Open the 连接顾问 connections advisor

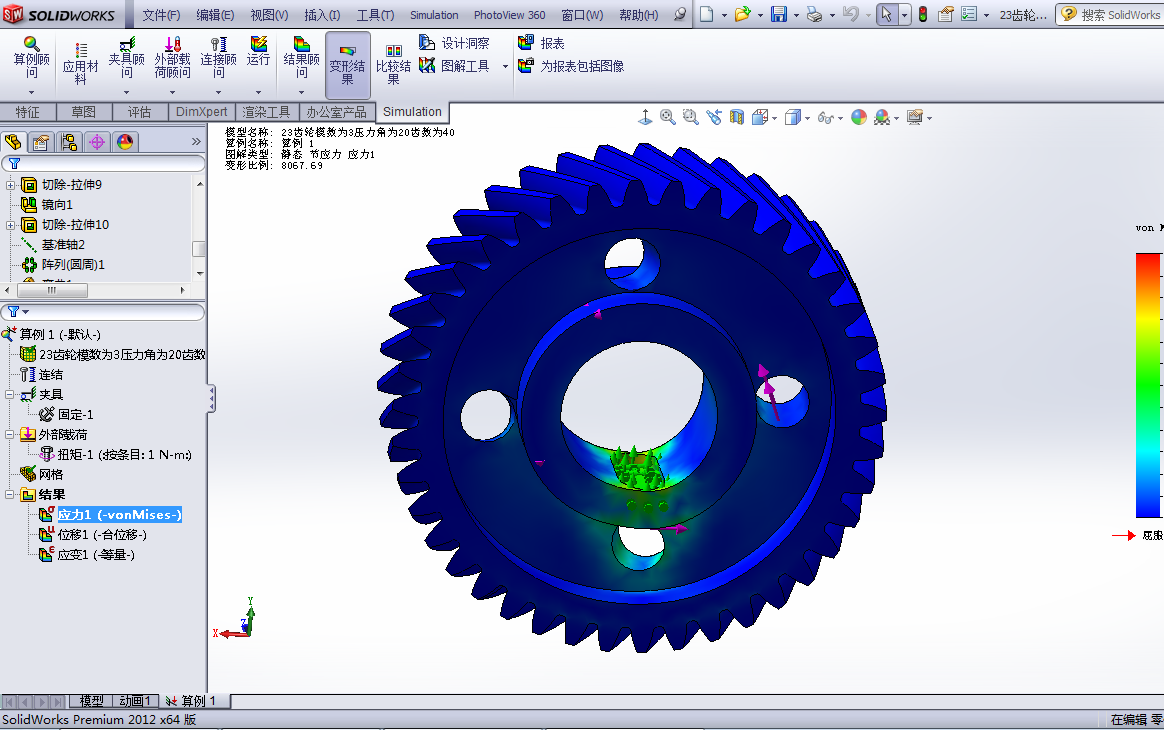[x=218, y=57]
